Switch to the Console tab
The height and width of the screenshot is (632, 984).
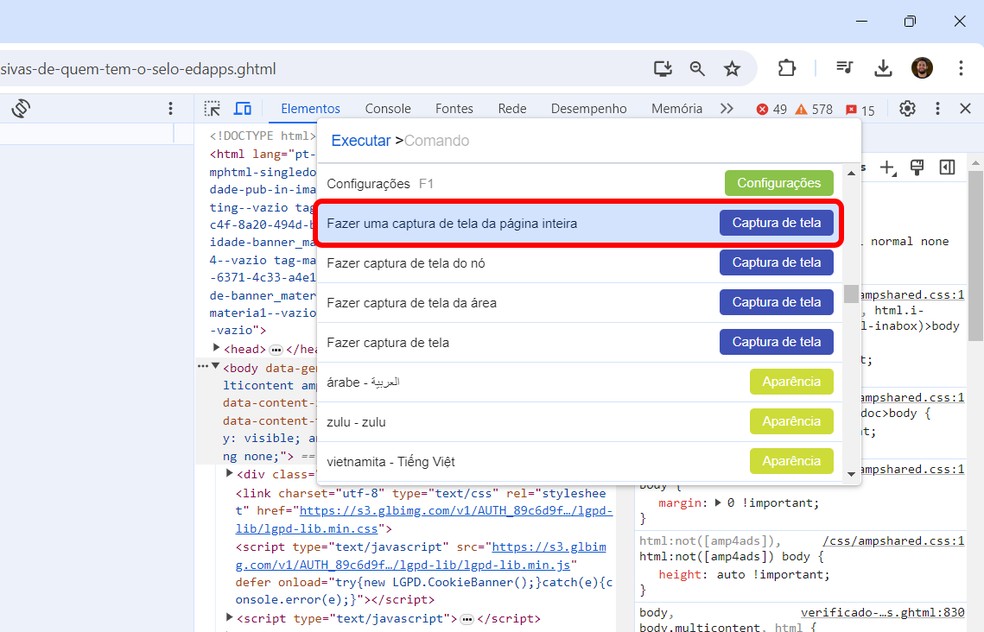388,108
